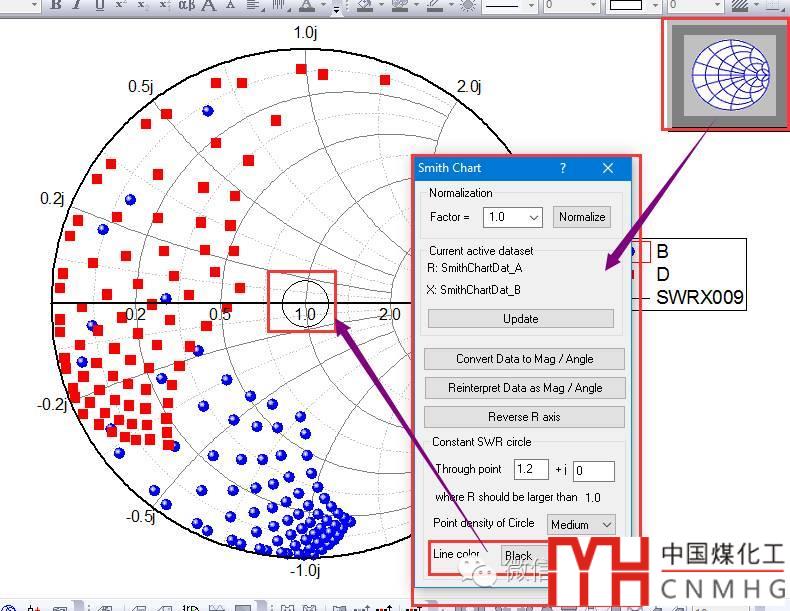
Task: Click Reinterpret Data as Mag / Angle
Action: click(x=525, y=388)
